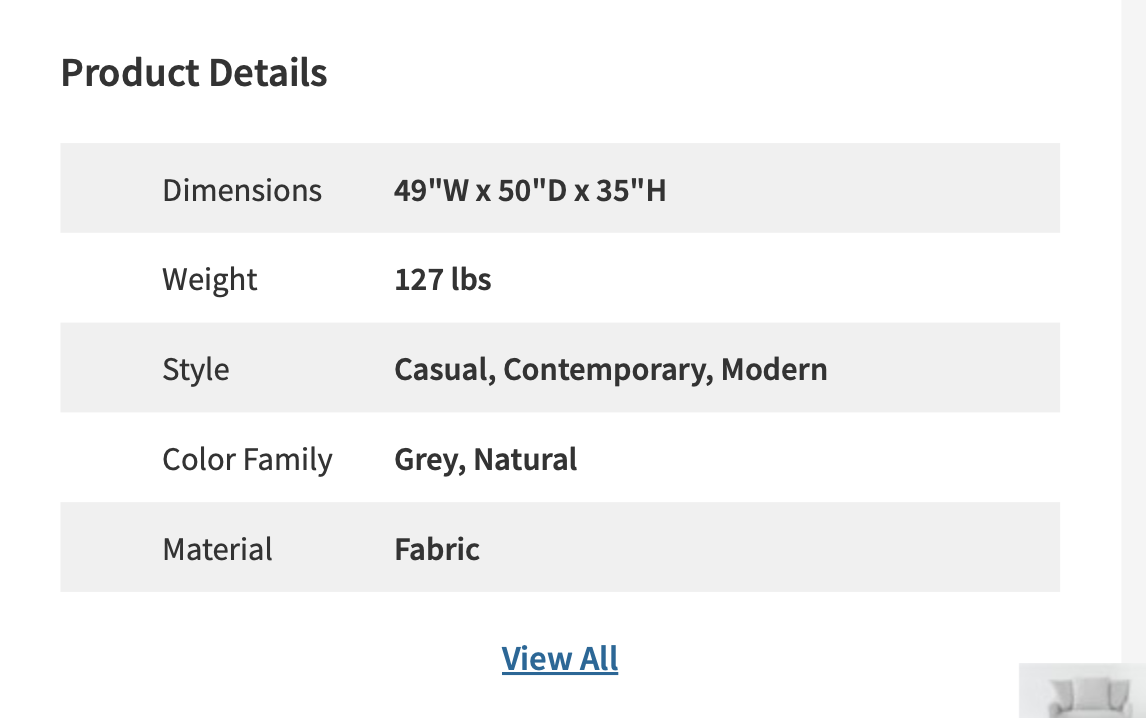Click the Fabric material value
This screenshot has height=718, width=1146.
437,549
